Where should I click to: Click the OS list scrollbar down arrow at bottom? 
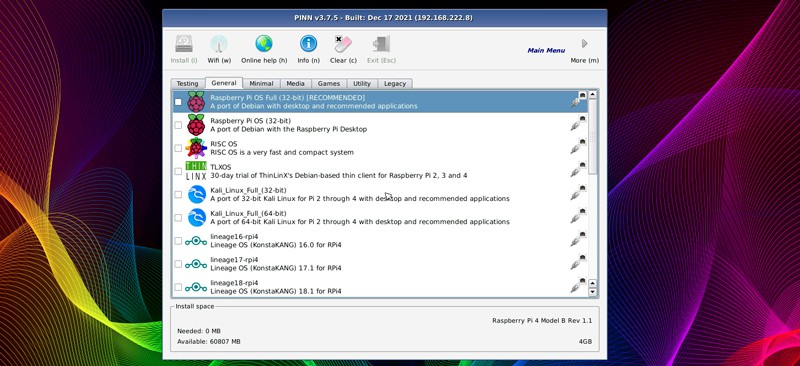pyautogui.click(x=592, y=292)
